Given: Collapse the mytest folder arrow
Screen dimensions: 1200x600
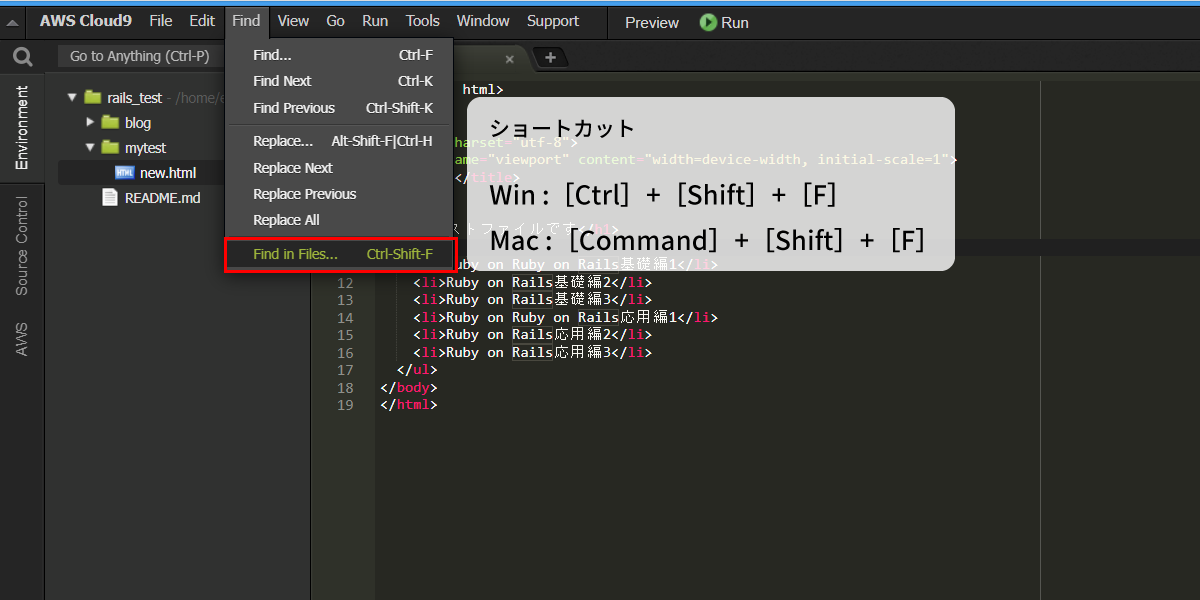Looking at the screenshot, I should [90, 148].
